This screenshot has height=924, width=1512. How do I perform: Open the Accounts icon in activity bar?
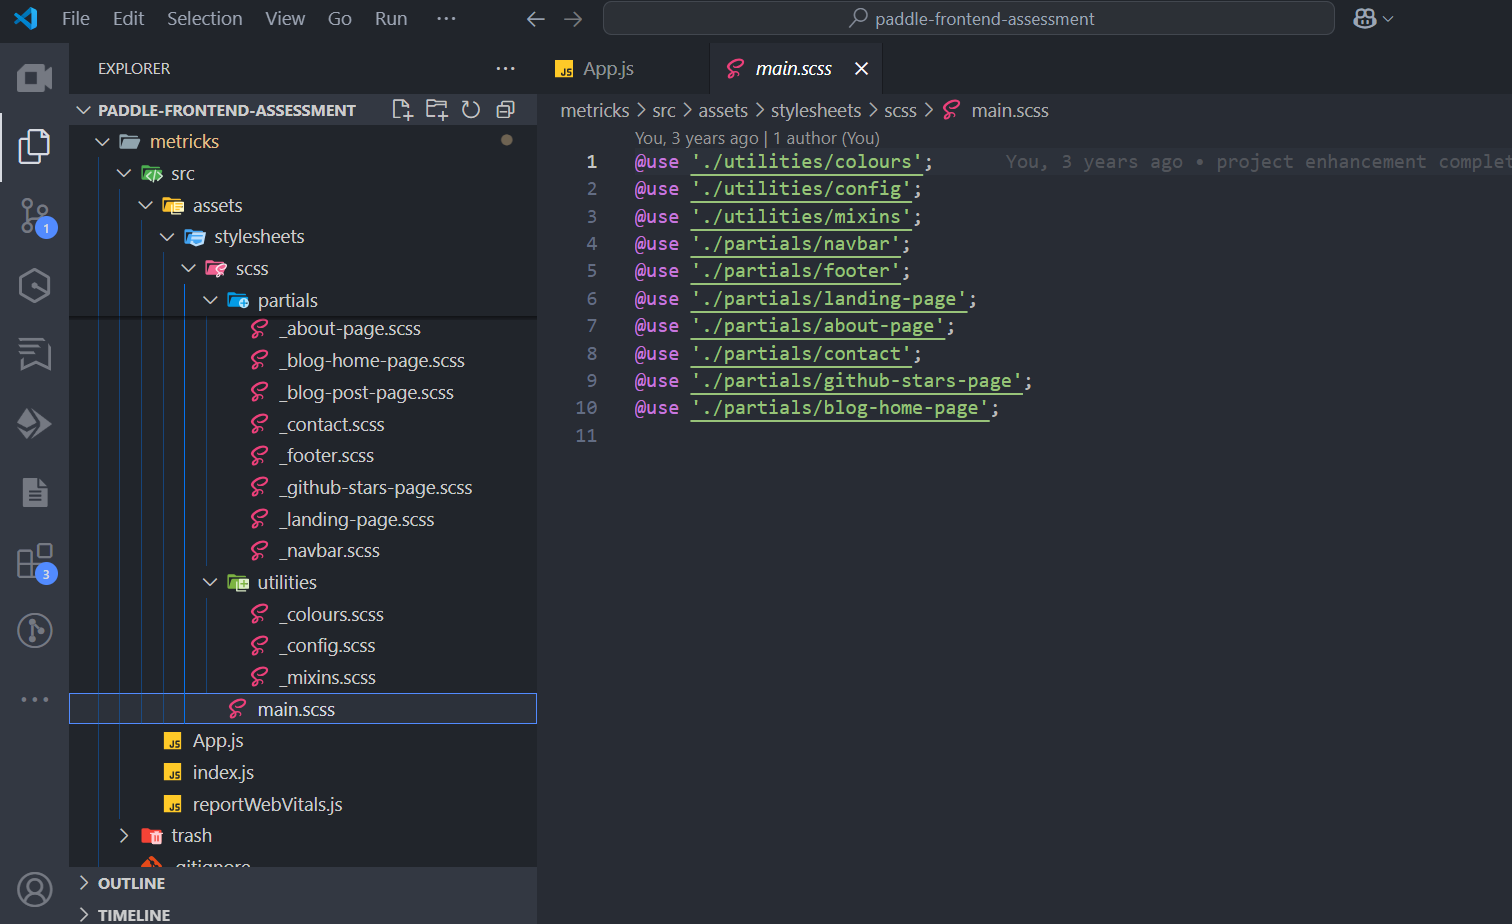pyautogui.click(x=35, y=889)
